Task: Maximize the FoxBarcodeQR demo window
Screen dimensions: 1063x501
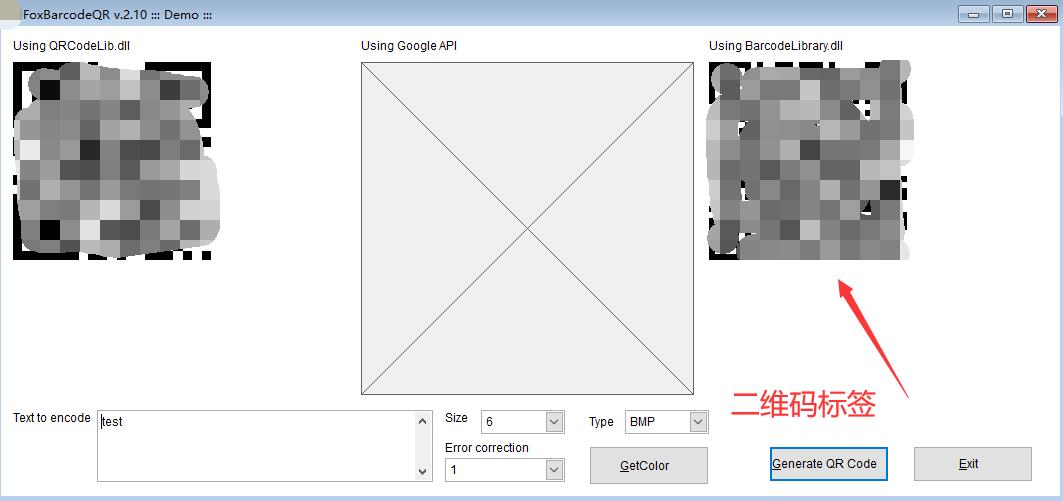Action: 1007,13
